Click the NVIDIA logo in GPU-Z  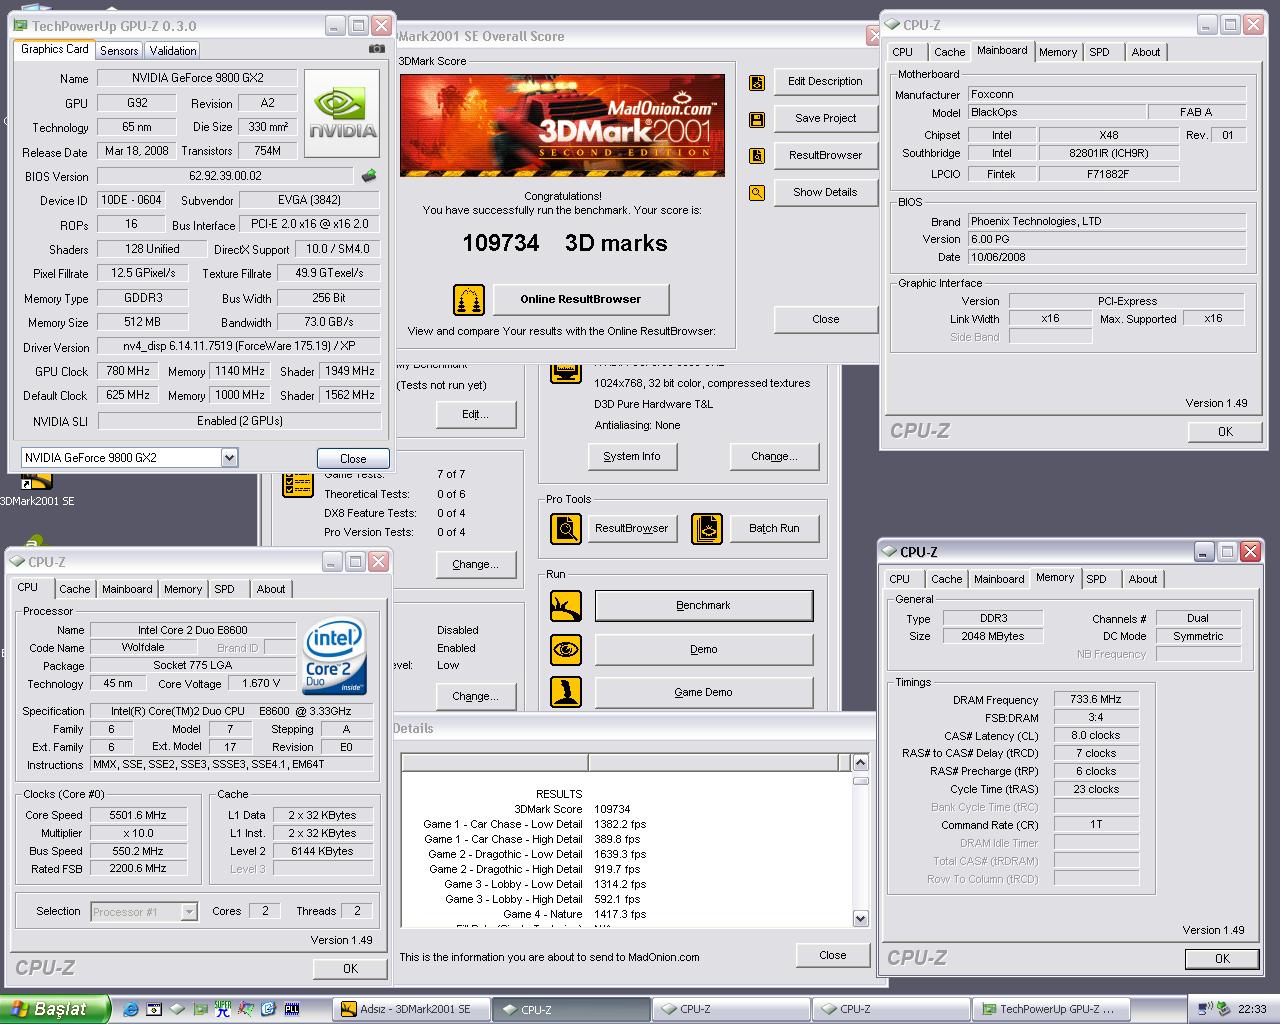(x=342, y=113)
